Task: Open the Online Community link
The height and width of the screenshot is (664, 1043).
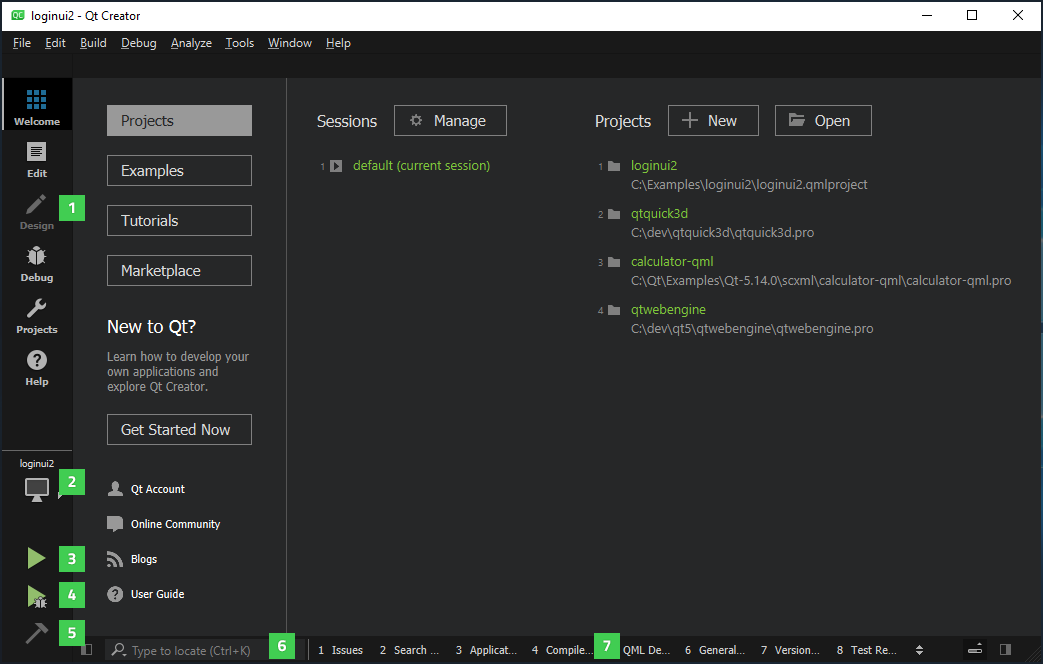Action: tap(176, 524)
